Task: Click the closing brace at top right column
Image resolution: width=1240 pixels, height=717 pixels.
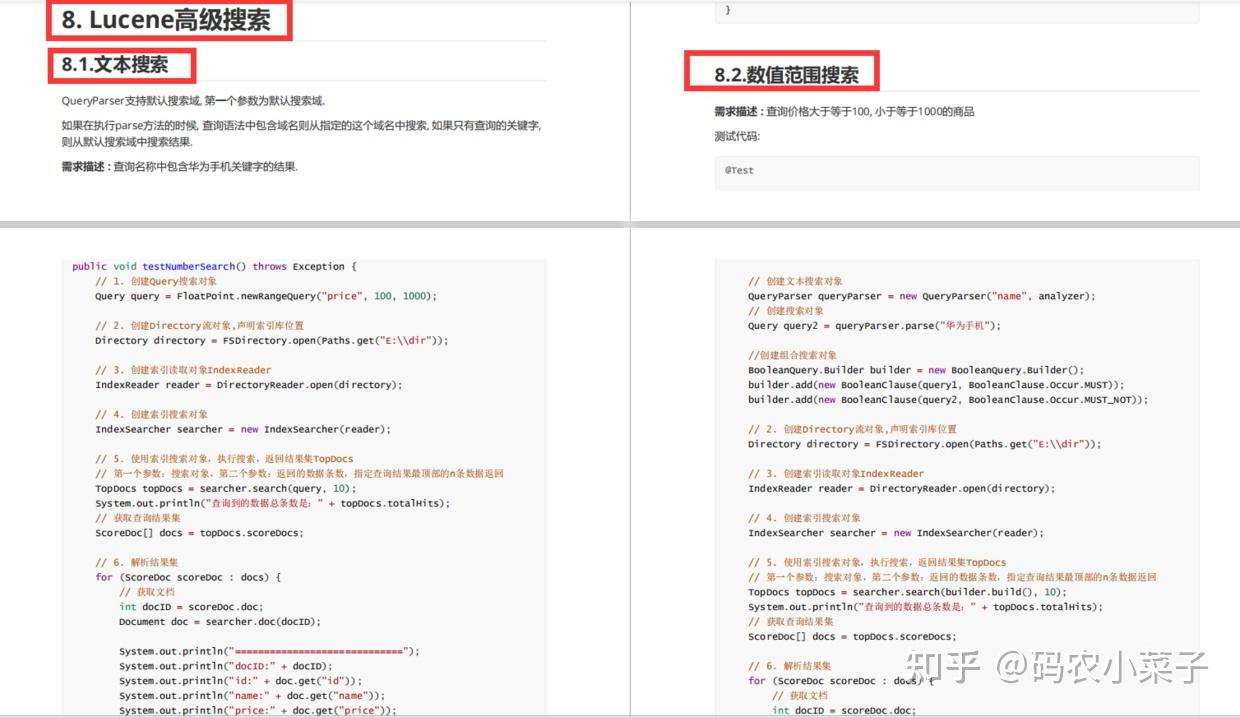Action: (x=726, y=8)
